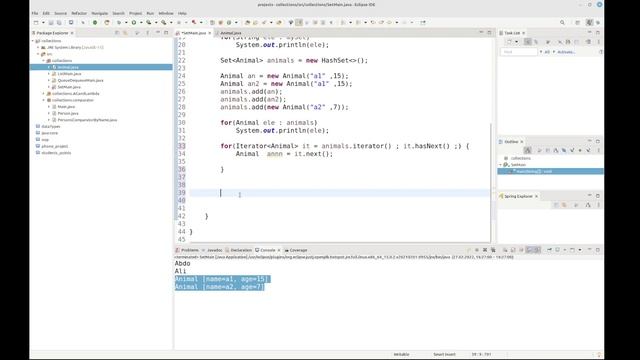The height and width of the screenshot is (360, 640).
Task: Minimize the Outline view
Action: coord(589,141)
